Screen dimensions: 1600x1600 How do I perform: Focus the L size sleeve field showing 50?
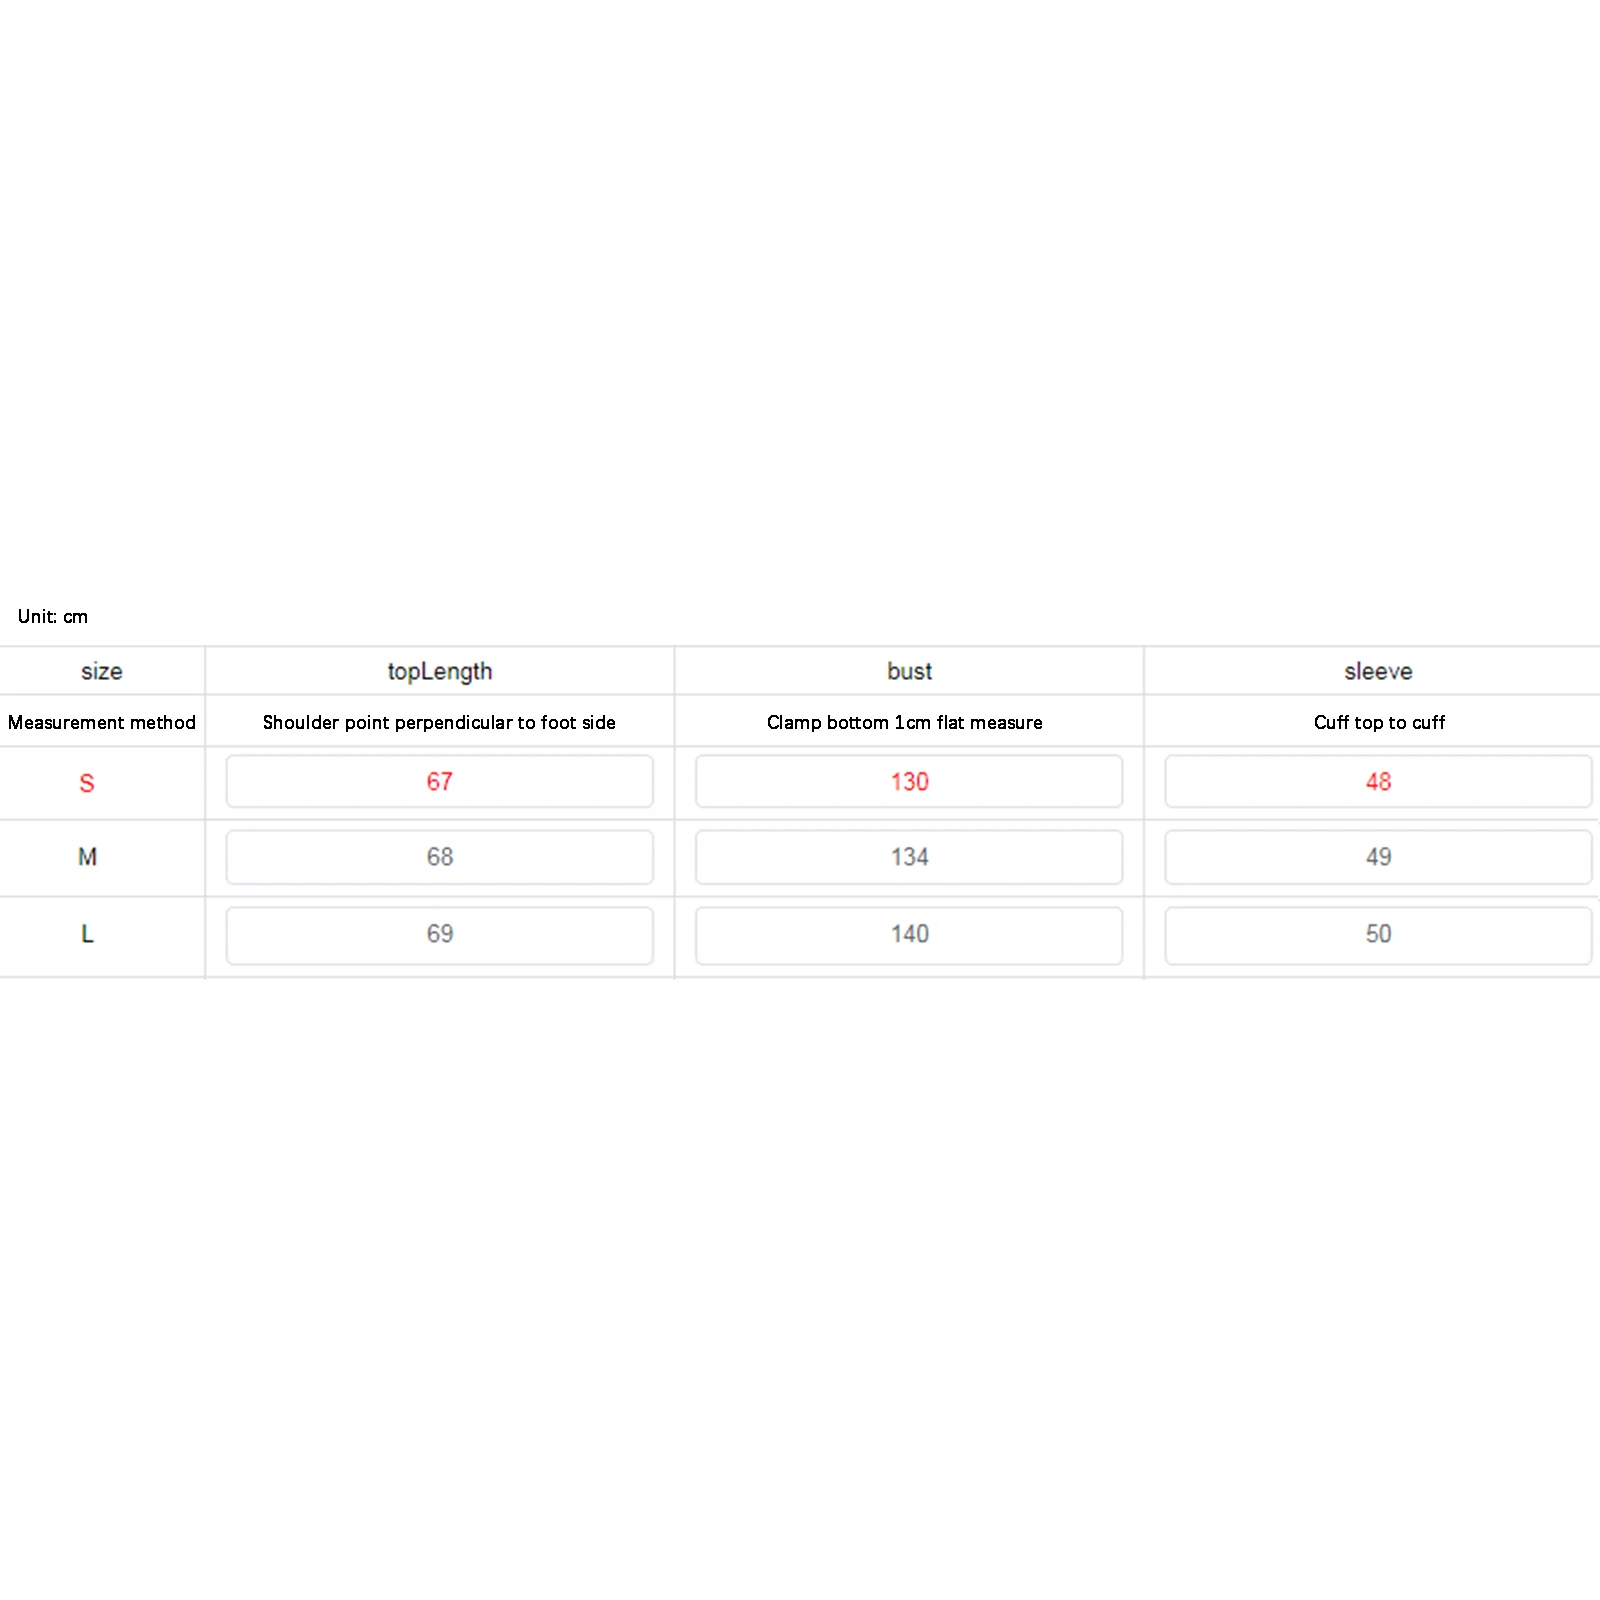(1378, 934)
